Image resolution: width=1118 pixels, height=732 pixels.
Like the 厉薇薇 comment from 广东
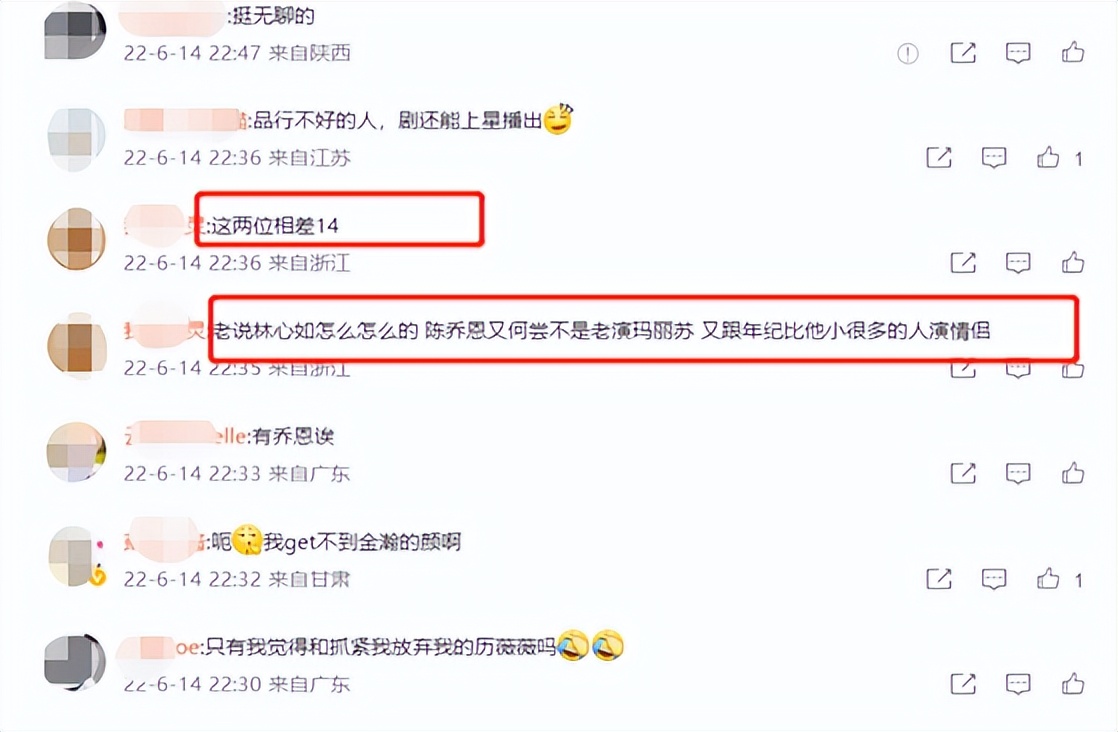coord(1073,684)
